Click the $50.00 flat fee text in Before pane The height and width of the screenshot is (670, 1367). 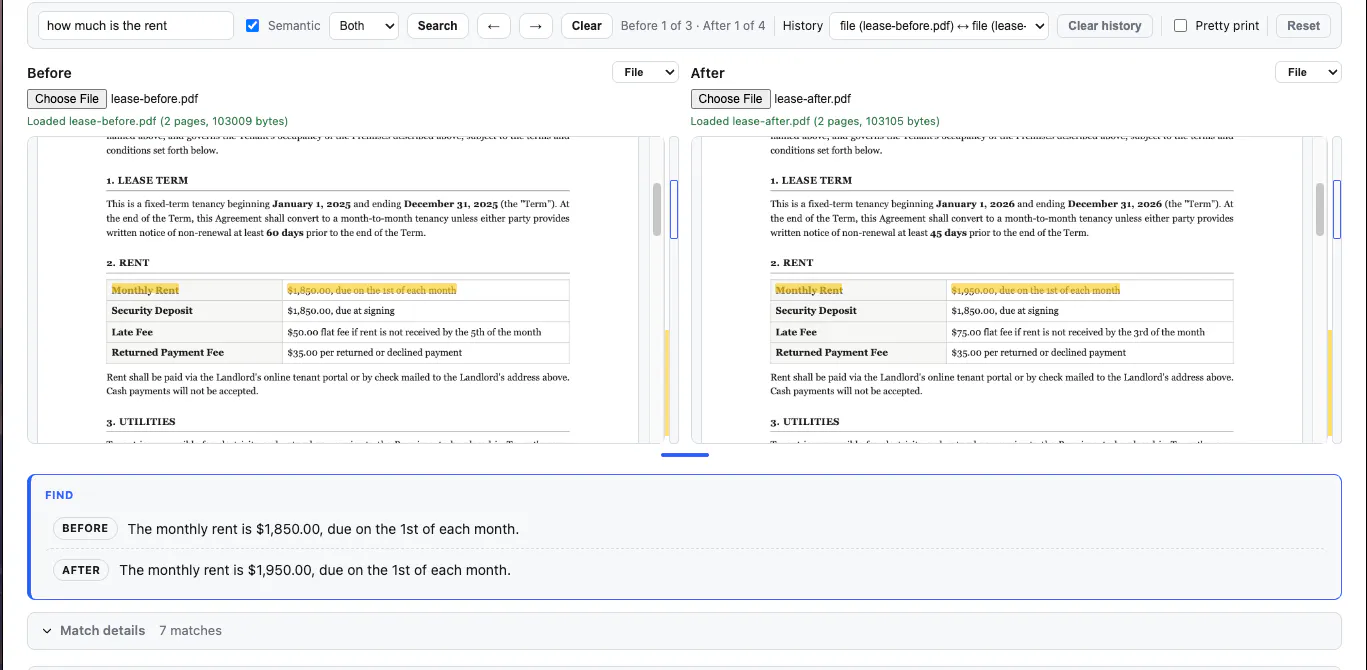pyautogui.click(x=414, y=332)
